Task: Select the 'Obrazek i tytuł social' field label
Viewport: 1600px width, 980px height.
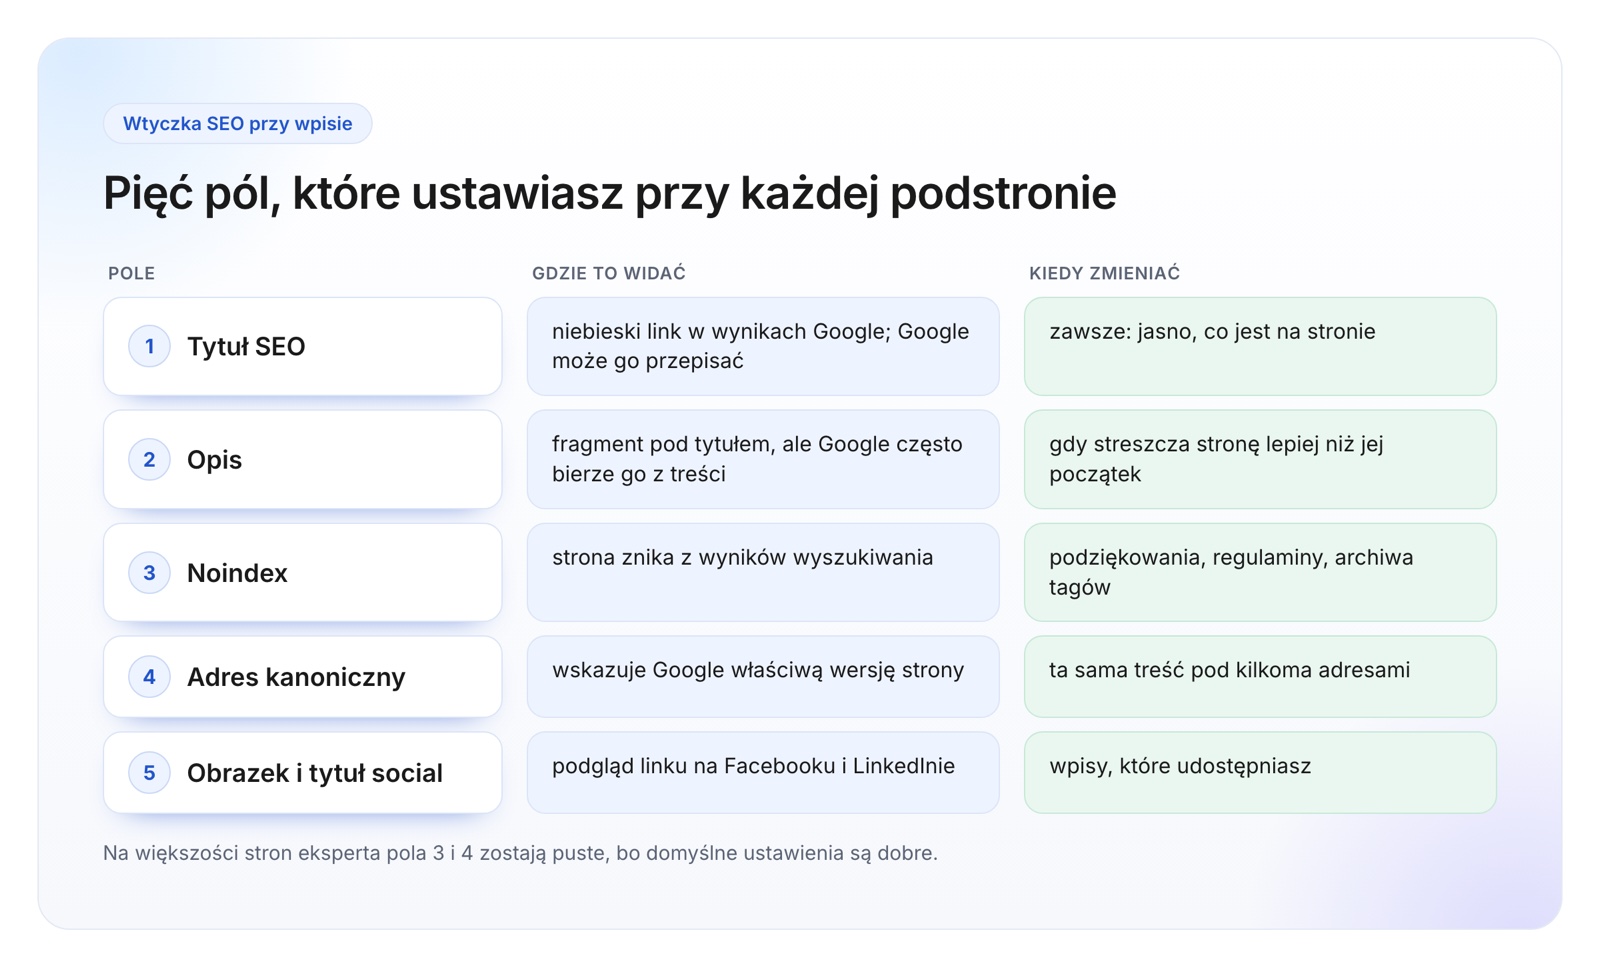Action: pos(315,773)
